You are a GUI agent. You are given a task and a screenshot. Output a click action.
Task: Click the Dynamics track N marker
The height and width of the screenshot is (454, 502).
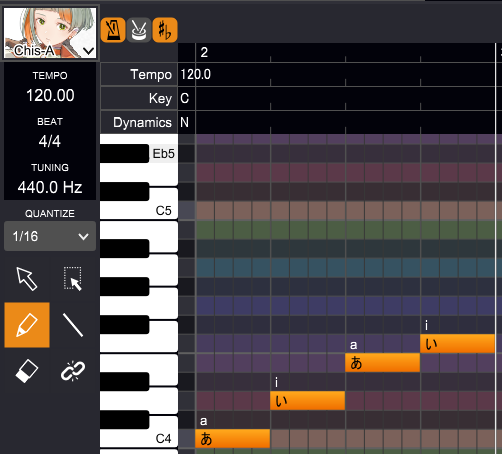(x=184, y=122)
